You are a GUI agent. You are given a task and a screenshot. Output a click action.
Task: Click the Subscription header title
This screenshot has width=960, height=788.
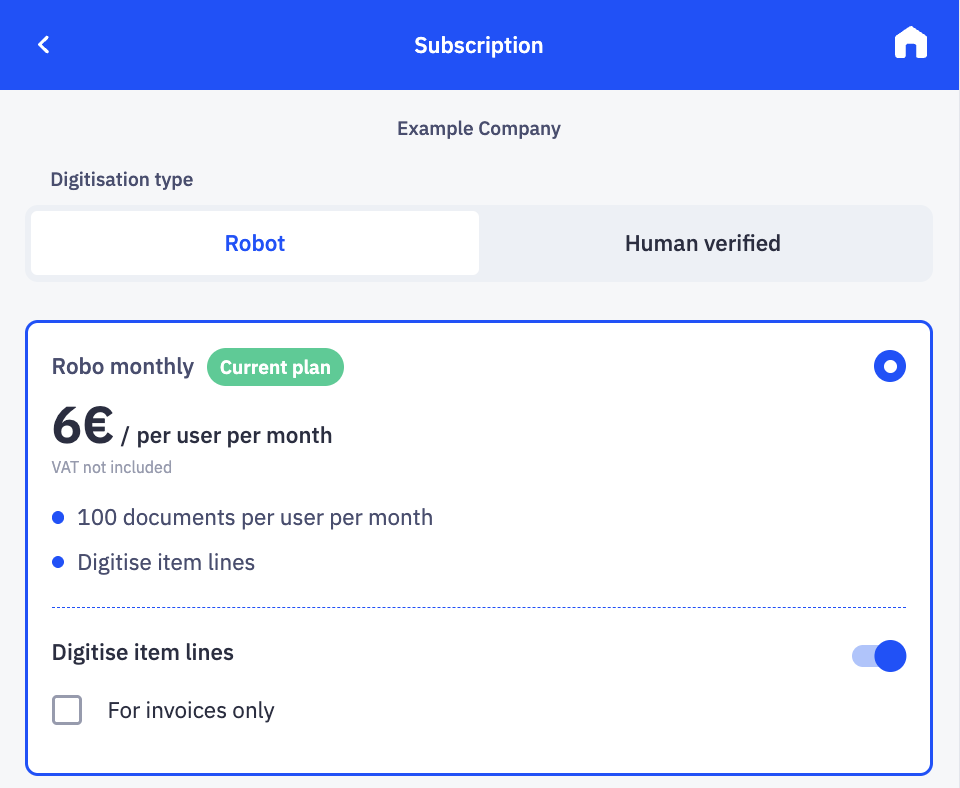tap(479, 45)
